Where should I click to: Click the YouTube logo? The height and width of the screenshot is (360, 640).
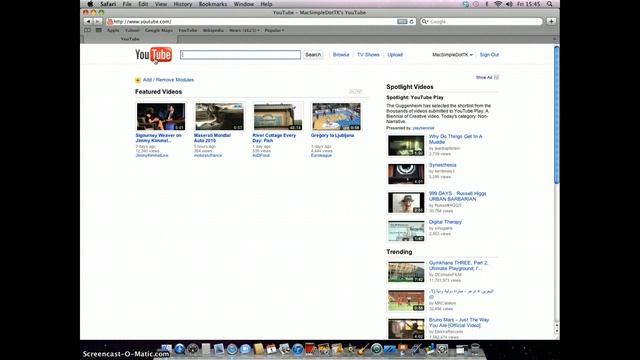153,55
